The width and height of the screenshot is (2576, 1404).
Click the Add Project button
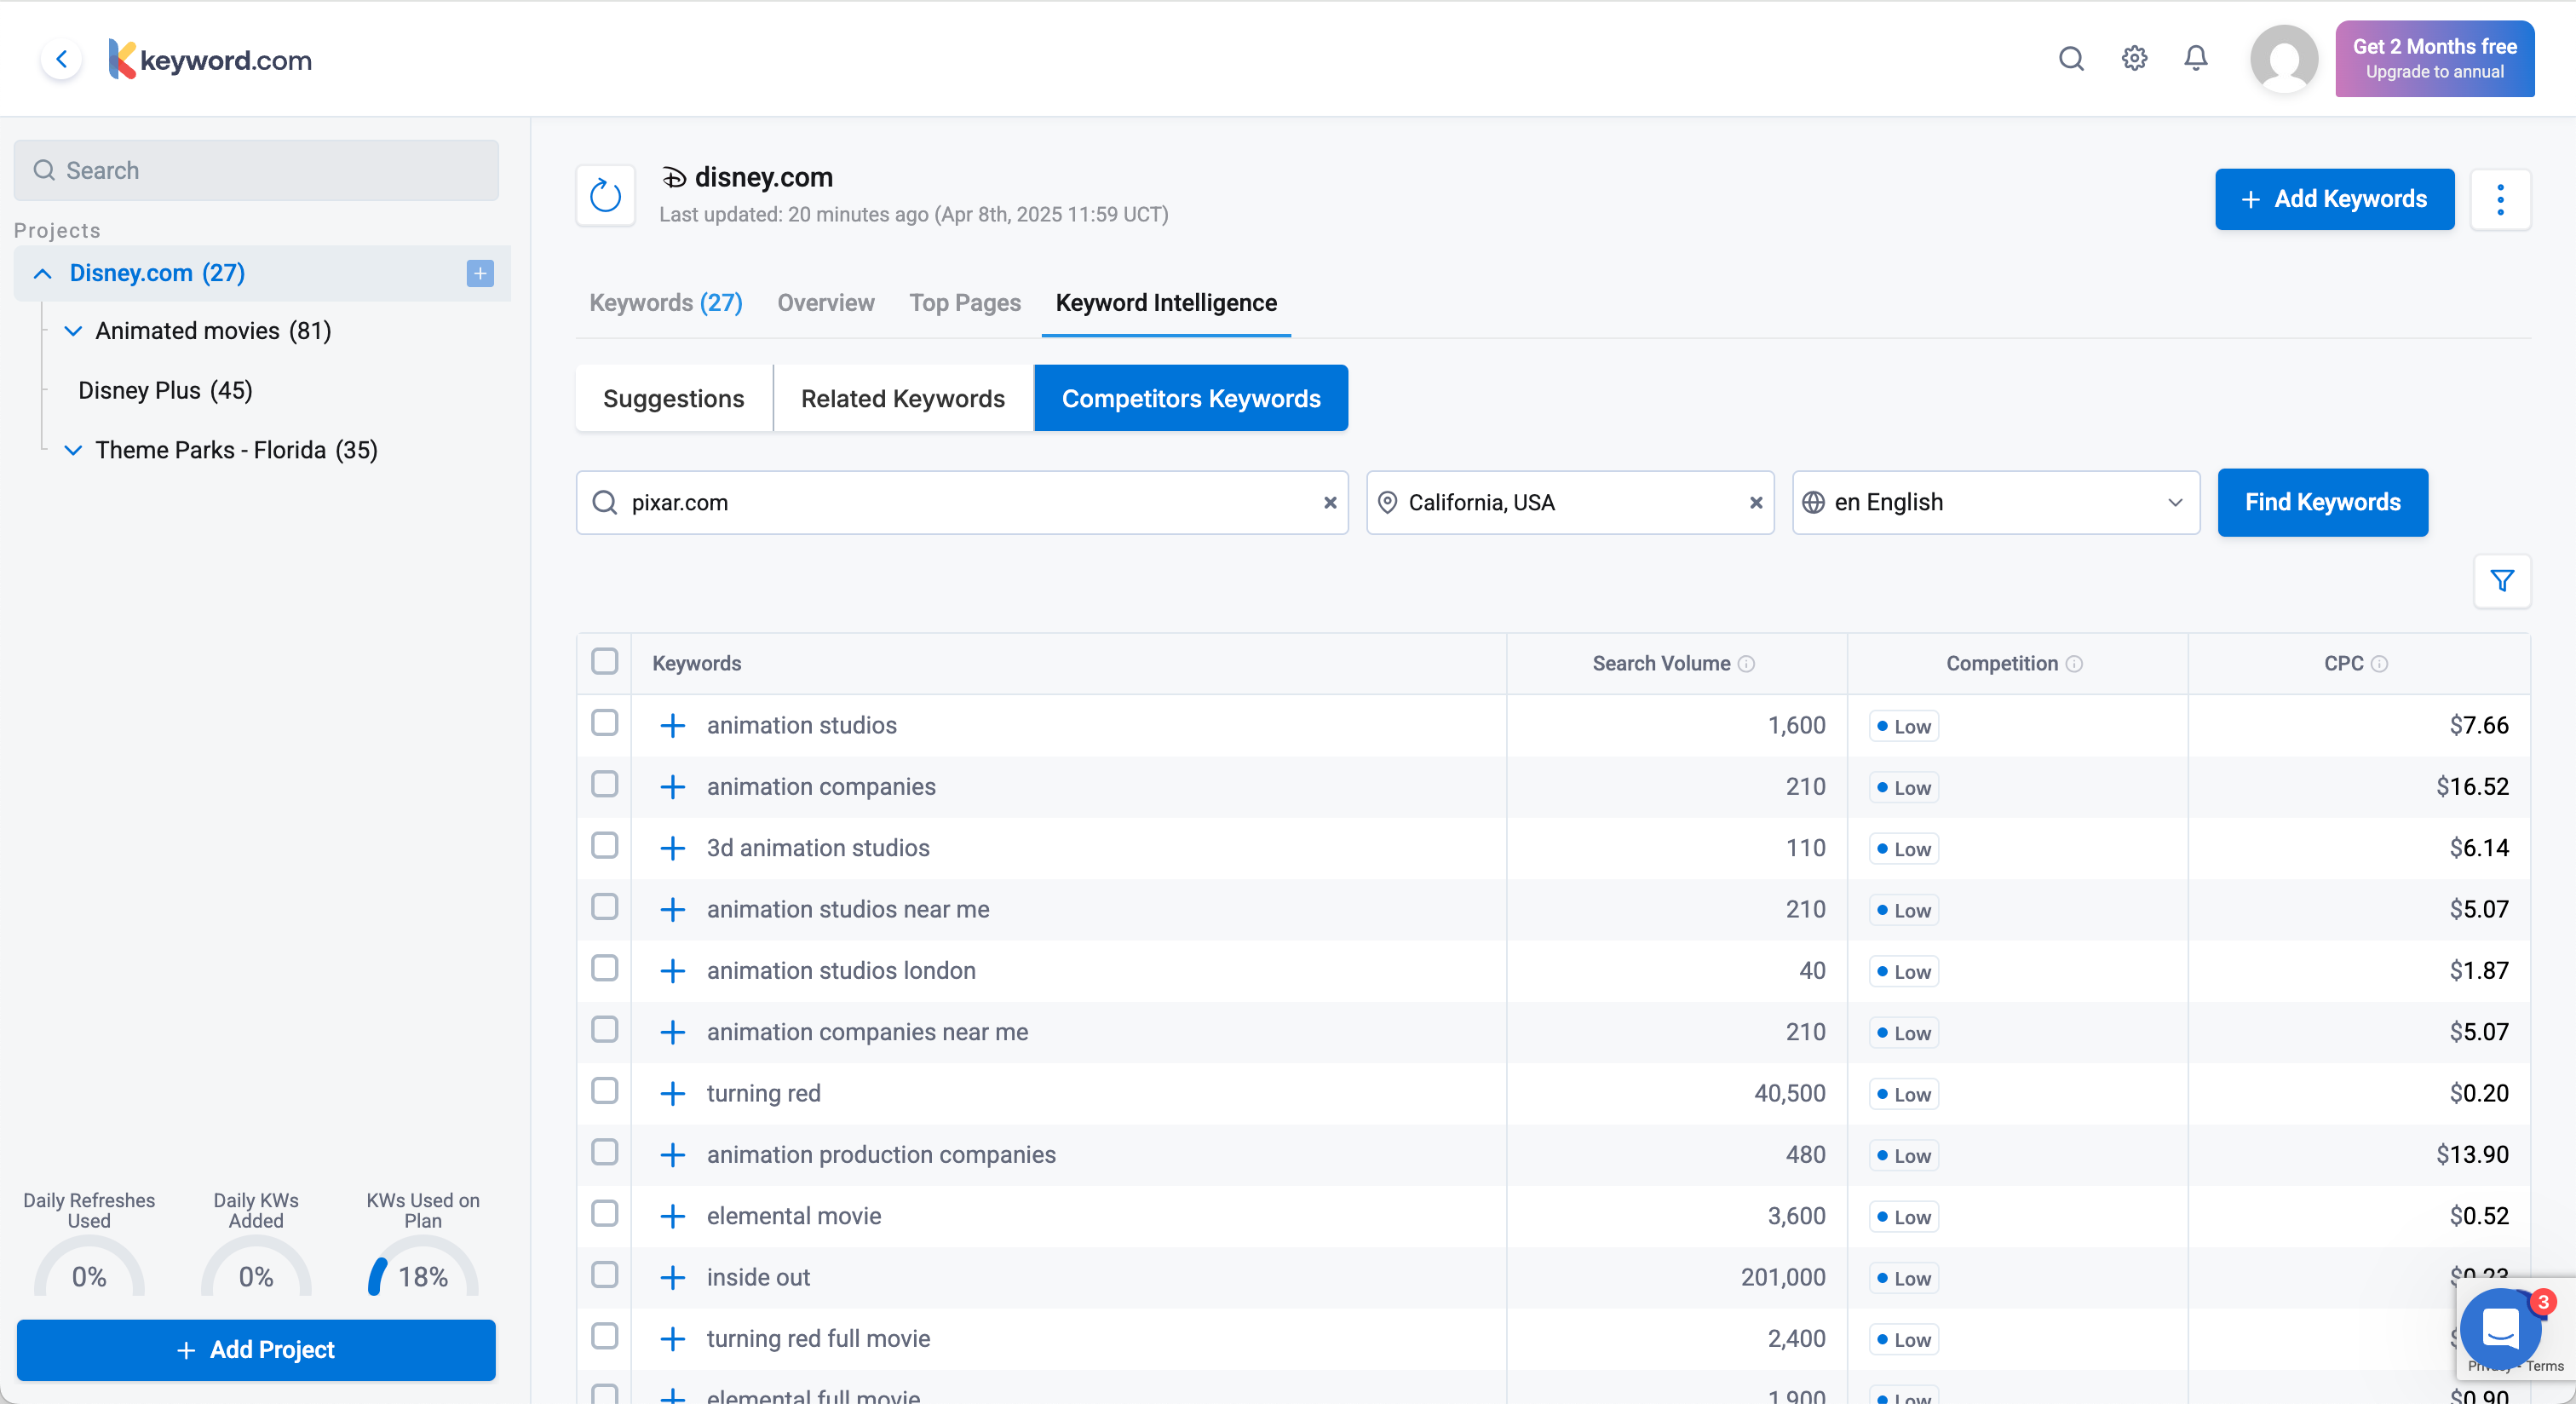(x=256, y=1350)
